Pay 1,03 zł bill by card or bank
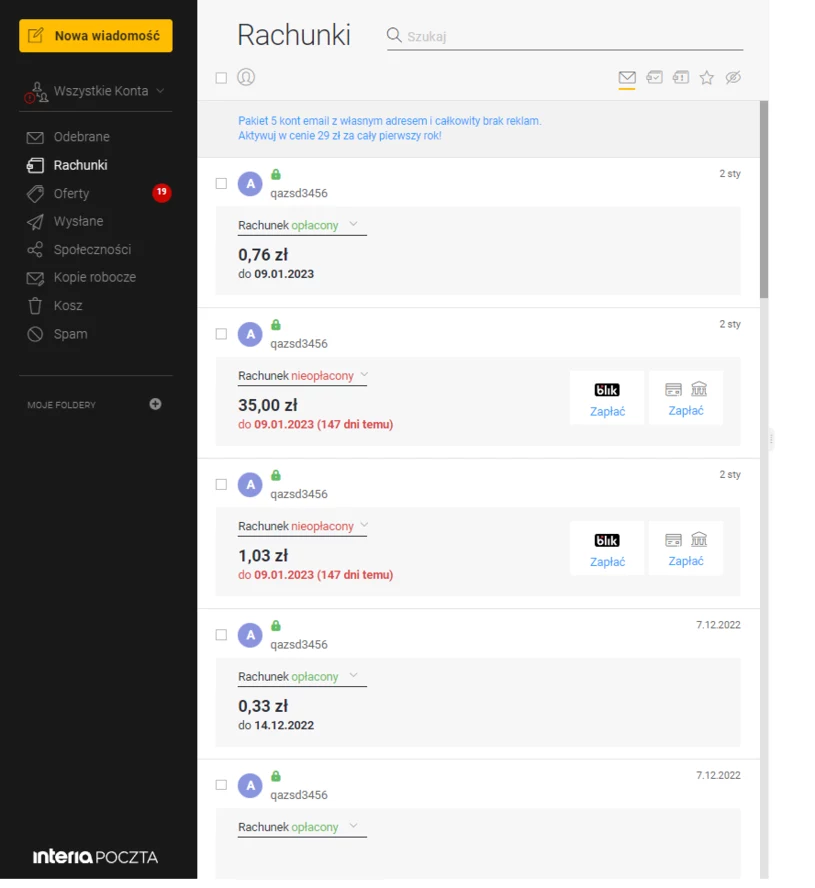The height and width of the screenshot is (888, 815). 686,549
